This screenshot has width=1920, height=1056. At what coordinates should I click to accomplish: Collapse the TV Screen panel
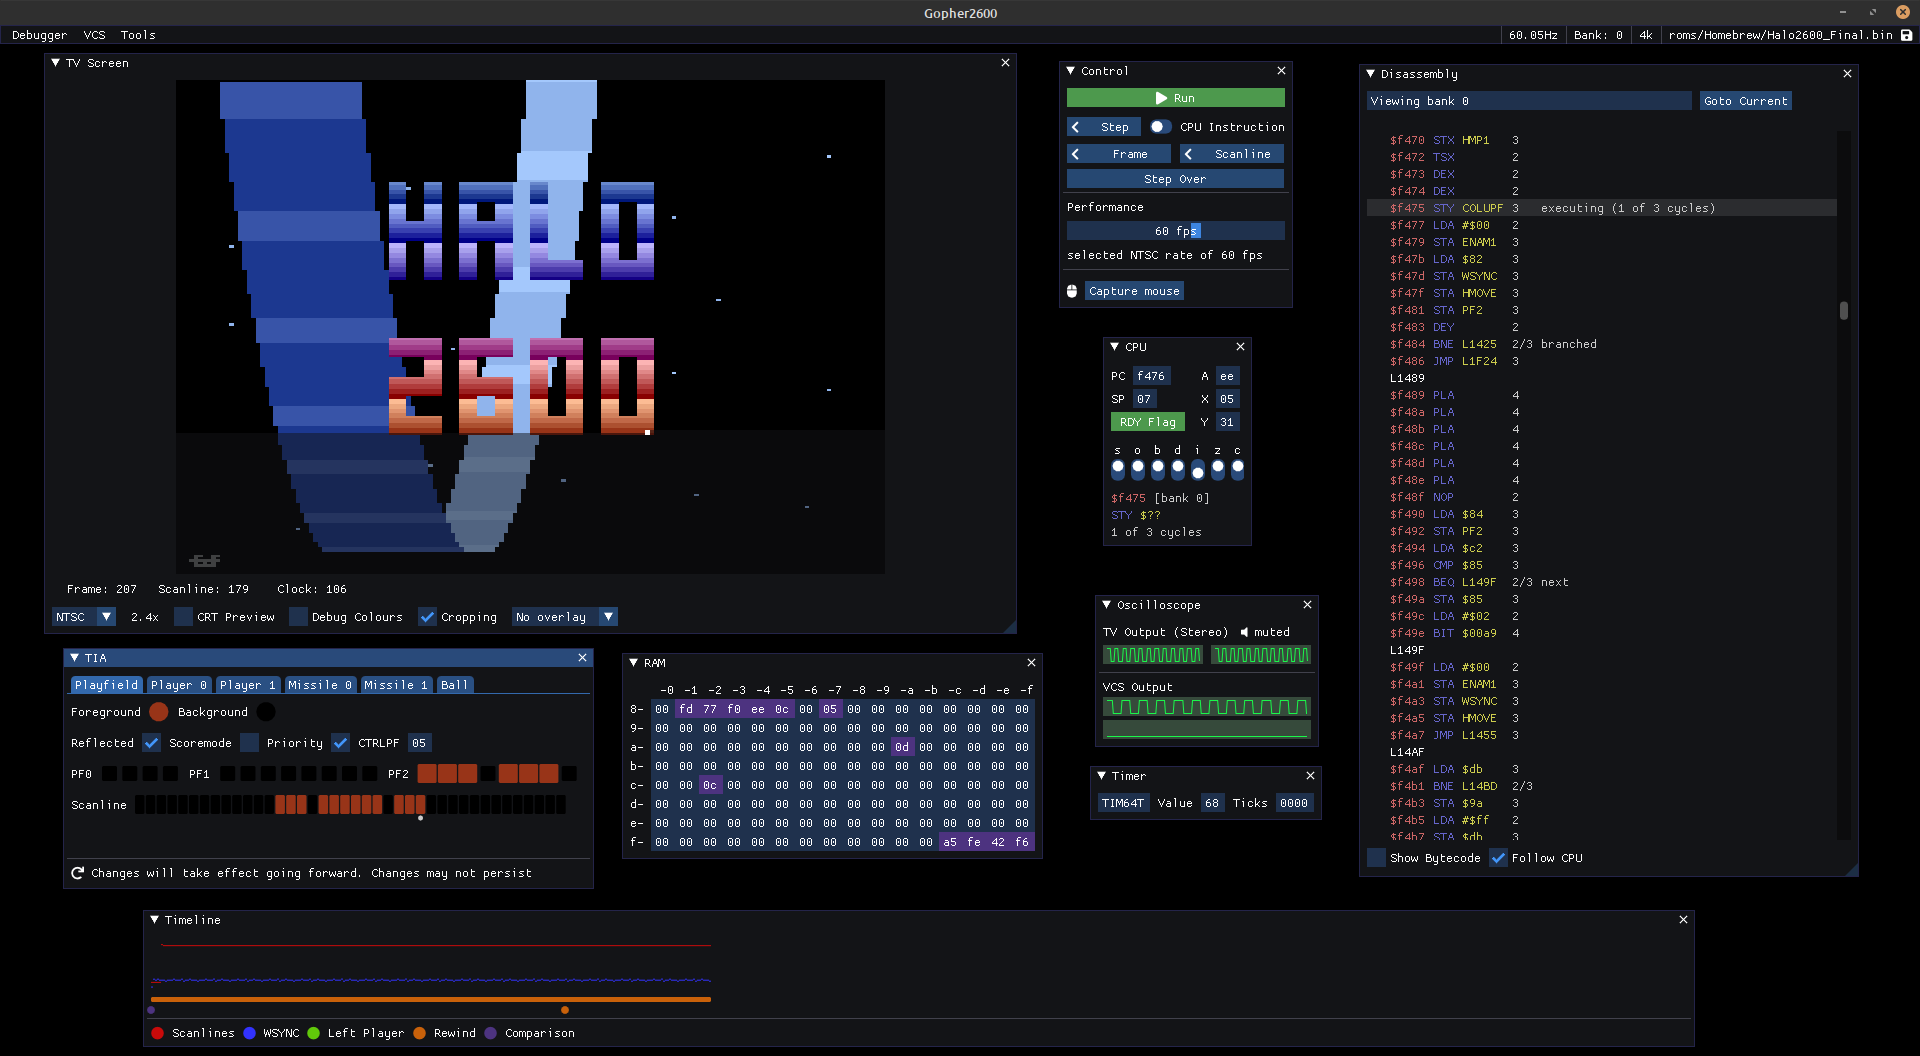56,63
